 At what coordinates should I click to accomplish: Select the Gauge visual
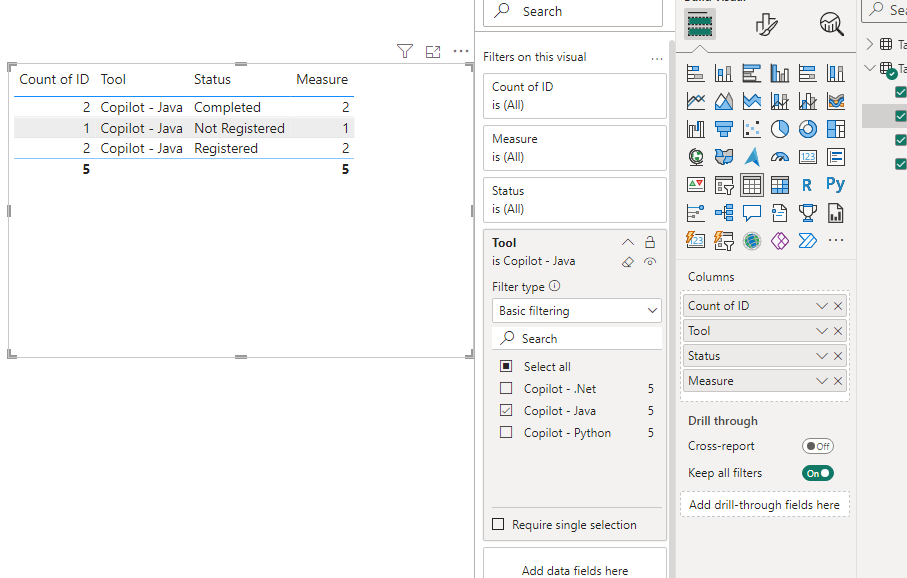click(780, 157)
